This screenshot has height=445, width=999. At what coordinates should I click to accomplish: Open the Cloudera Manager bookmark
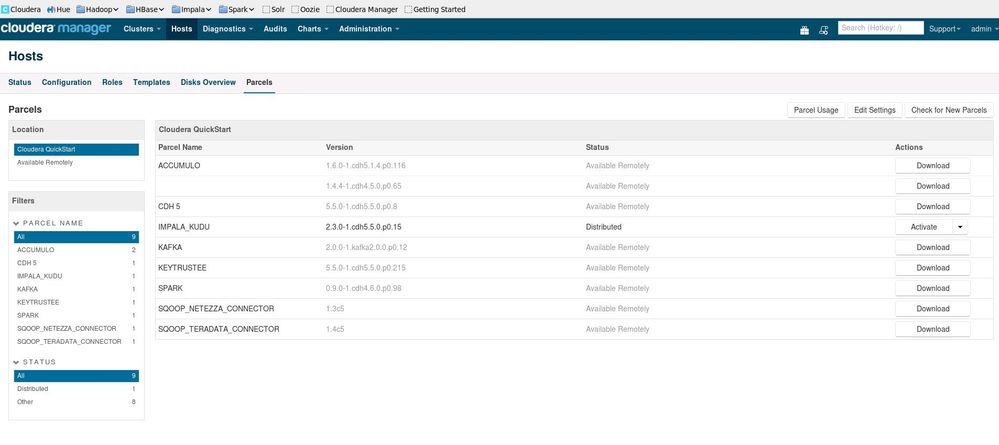point(362,10)
